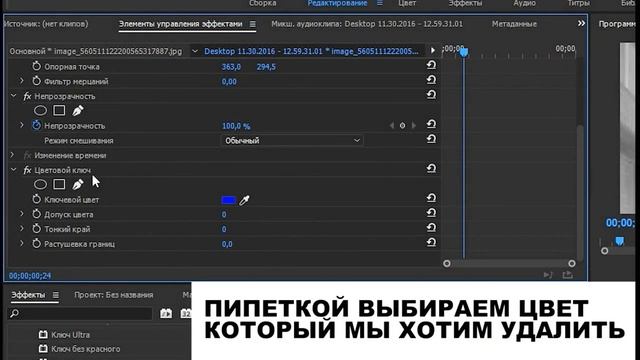
Task: Open Проект: Без названия tab
Action: pyautogui.click(x=114, y=295)
